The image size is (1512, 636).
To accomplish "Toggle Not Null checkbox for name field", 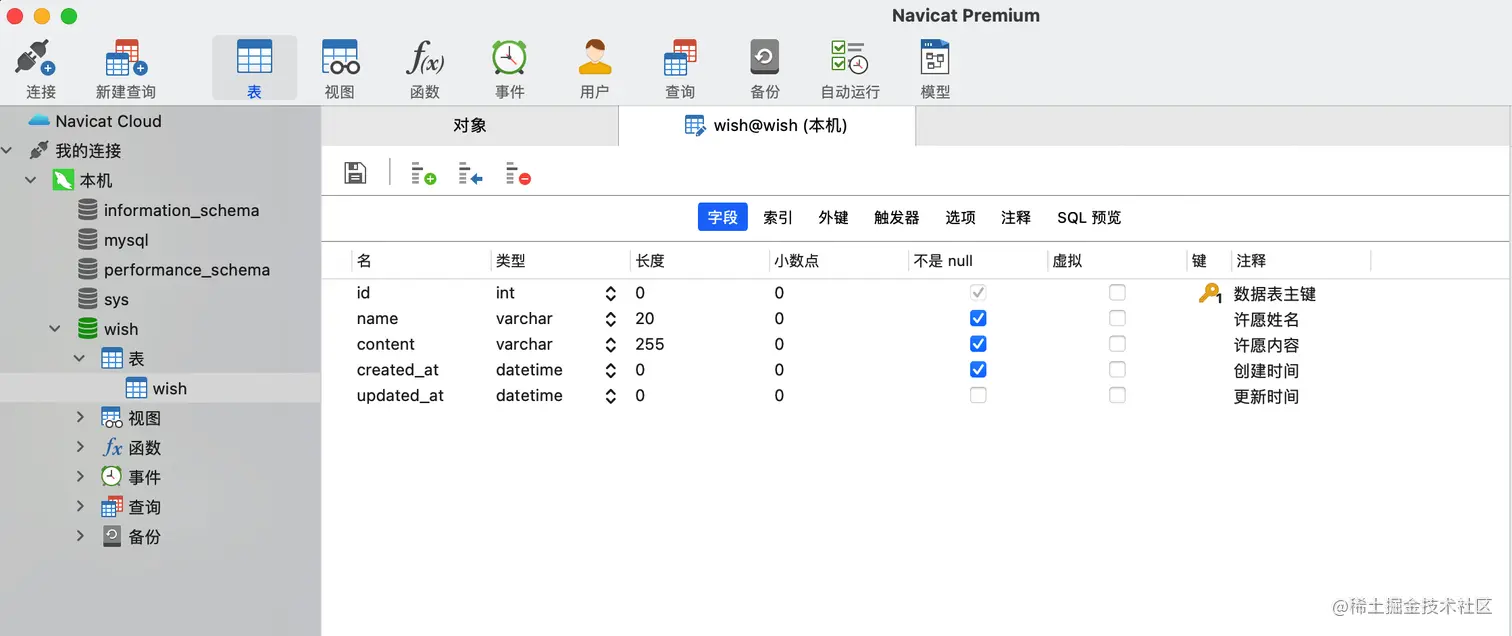I will [978, 318].
